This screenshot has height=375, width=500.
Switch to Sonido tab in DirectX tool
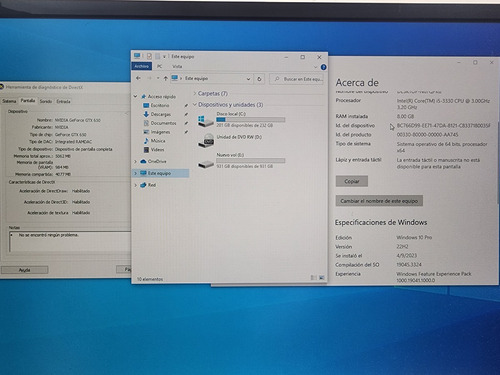pos(46,101)
